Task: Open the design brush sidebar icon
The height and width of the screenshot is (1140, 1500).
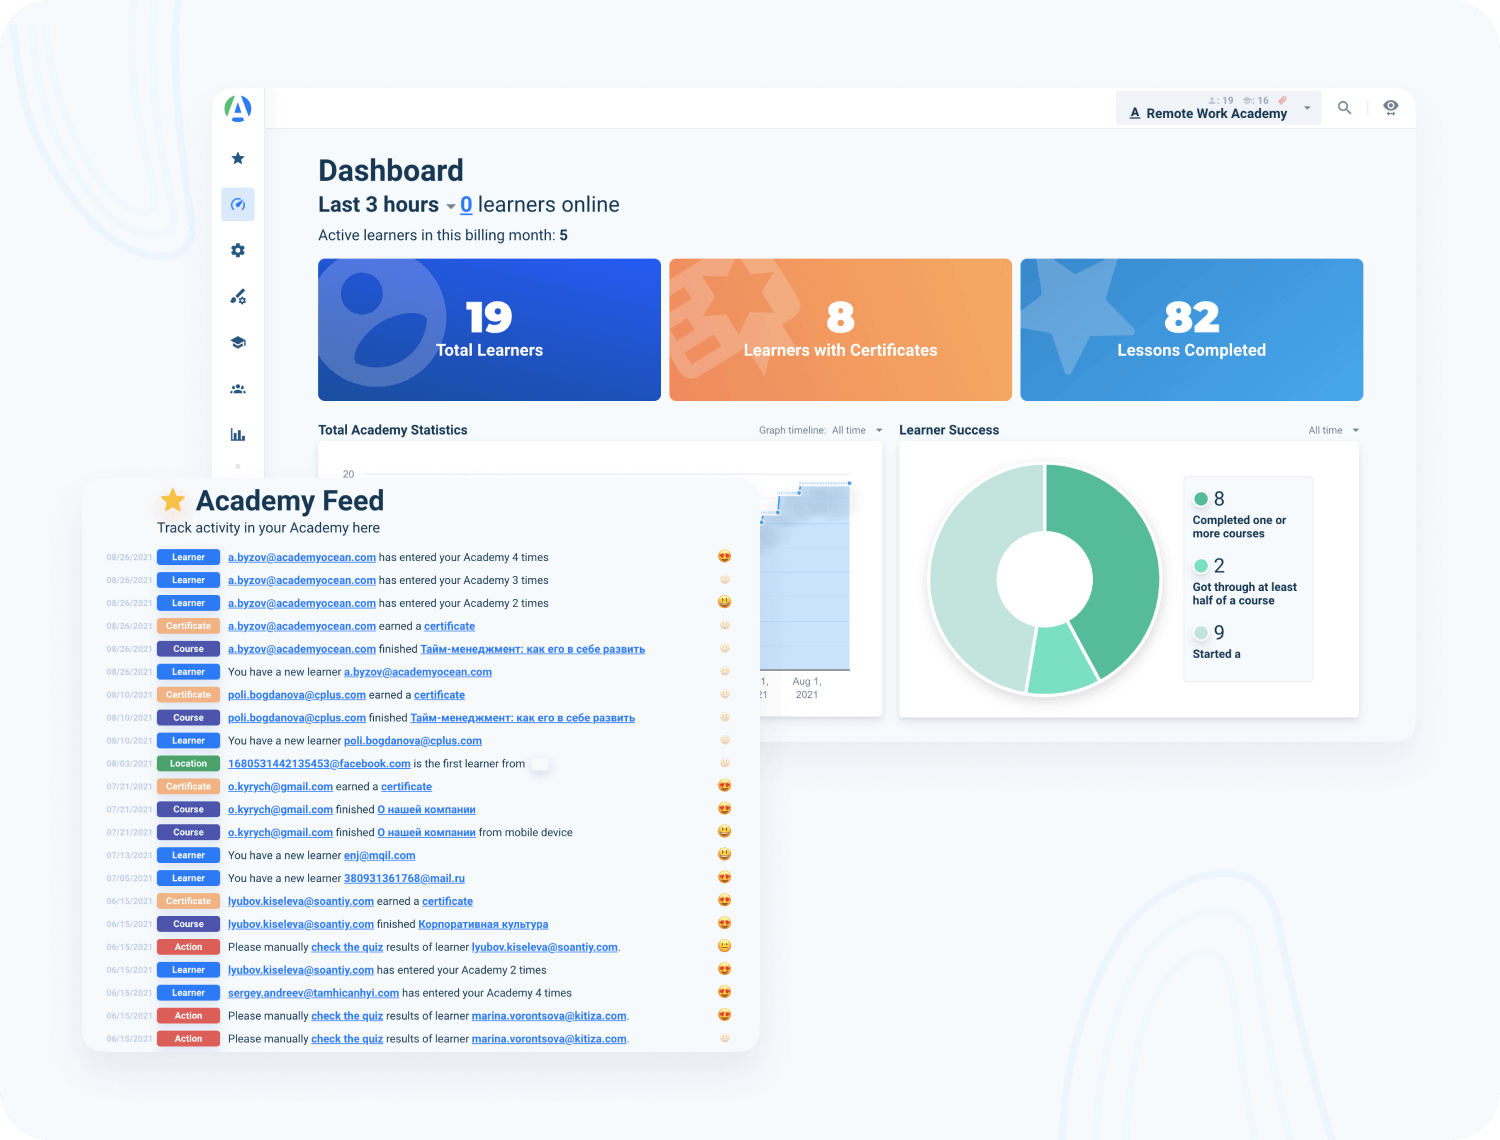Action: tap(238, 297)
